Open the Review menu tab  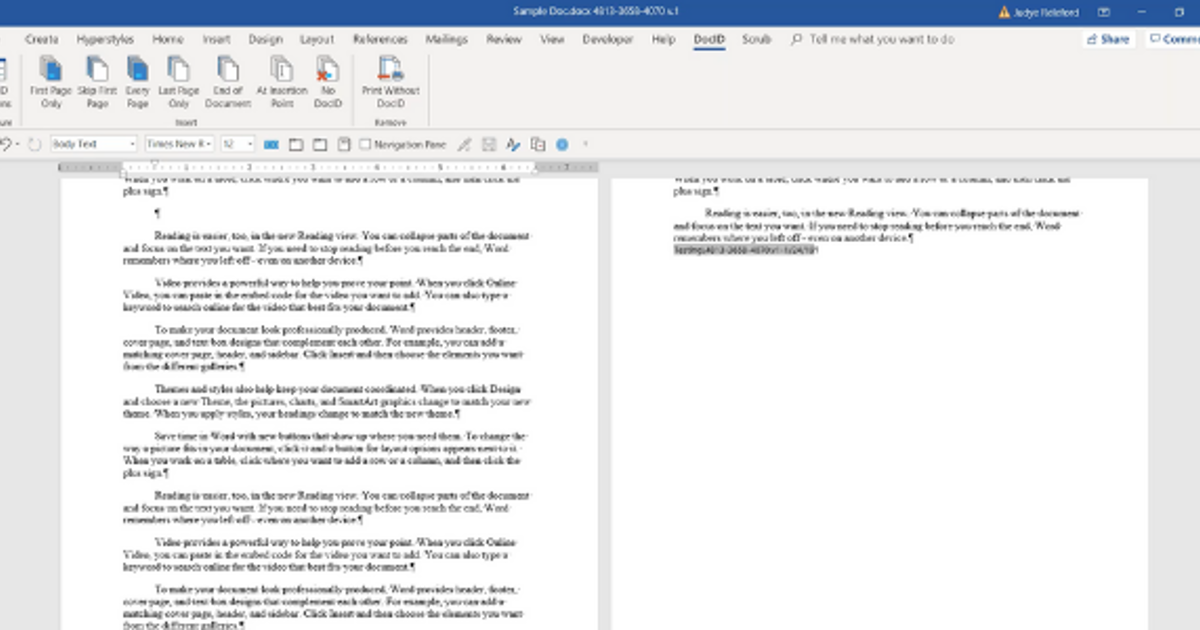[x=504, y=40]
